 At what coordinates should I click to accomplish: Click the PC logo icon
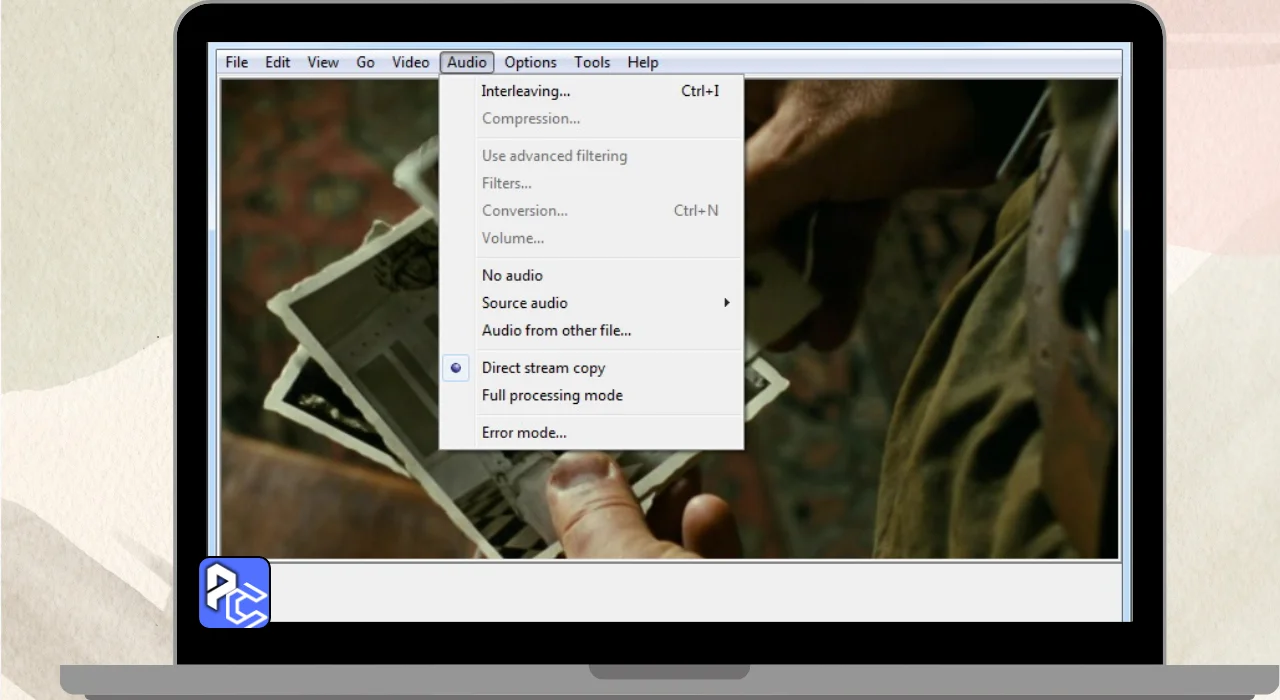pos(234,592)
